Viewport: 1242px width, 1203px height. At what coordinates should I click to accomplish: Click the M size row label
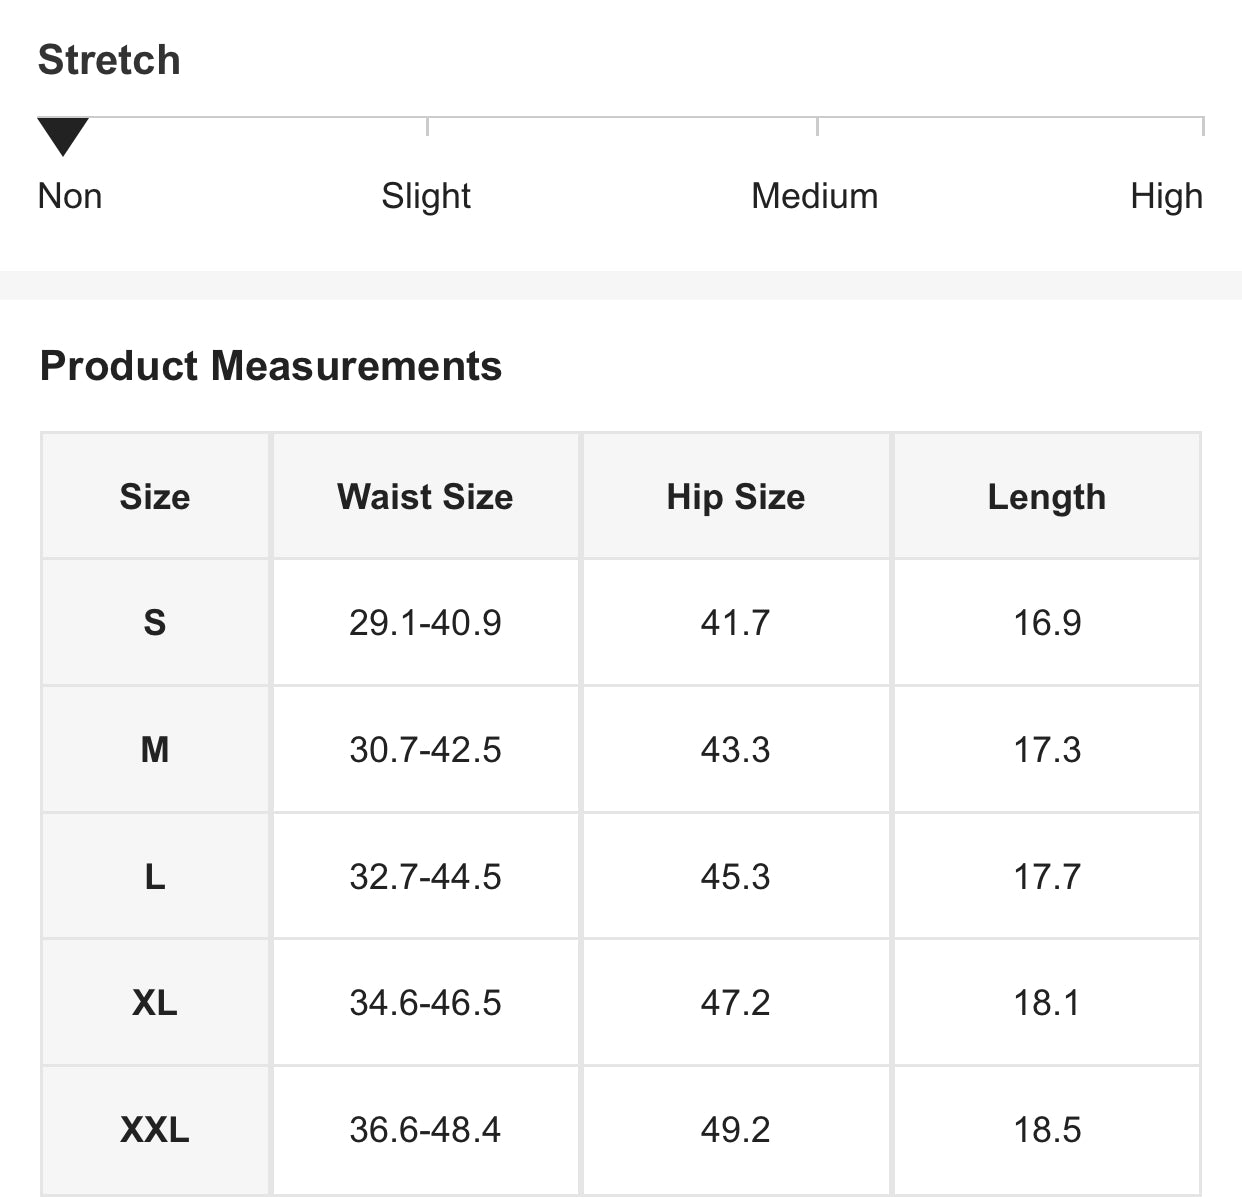(x=155, y=750)
